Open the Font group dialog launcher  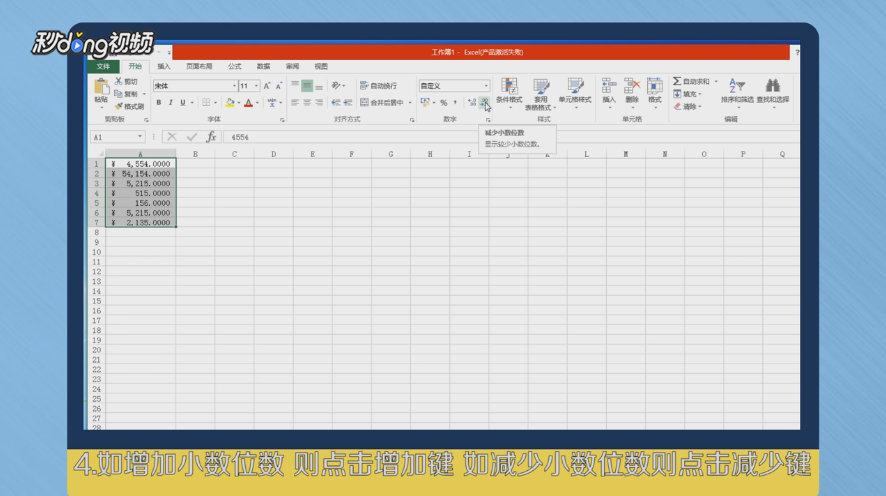[282, 120]
